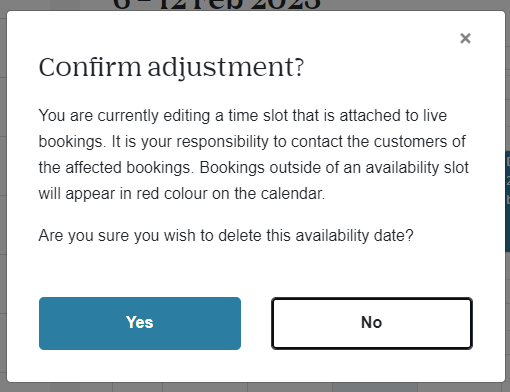This screenshot has width=510, height=392.
Task: Click the dimmed calendar grid beneath dialog
Action: (255, 387)
